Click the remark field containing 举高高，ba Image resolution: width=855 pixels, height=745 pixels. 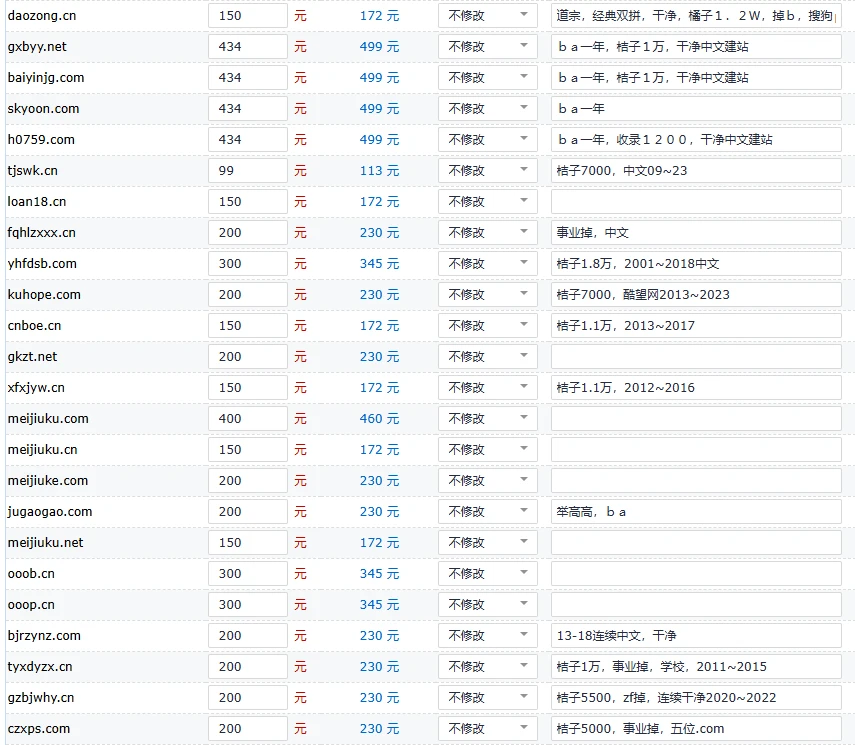[695, 511]
